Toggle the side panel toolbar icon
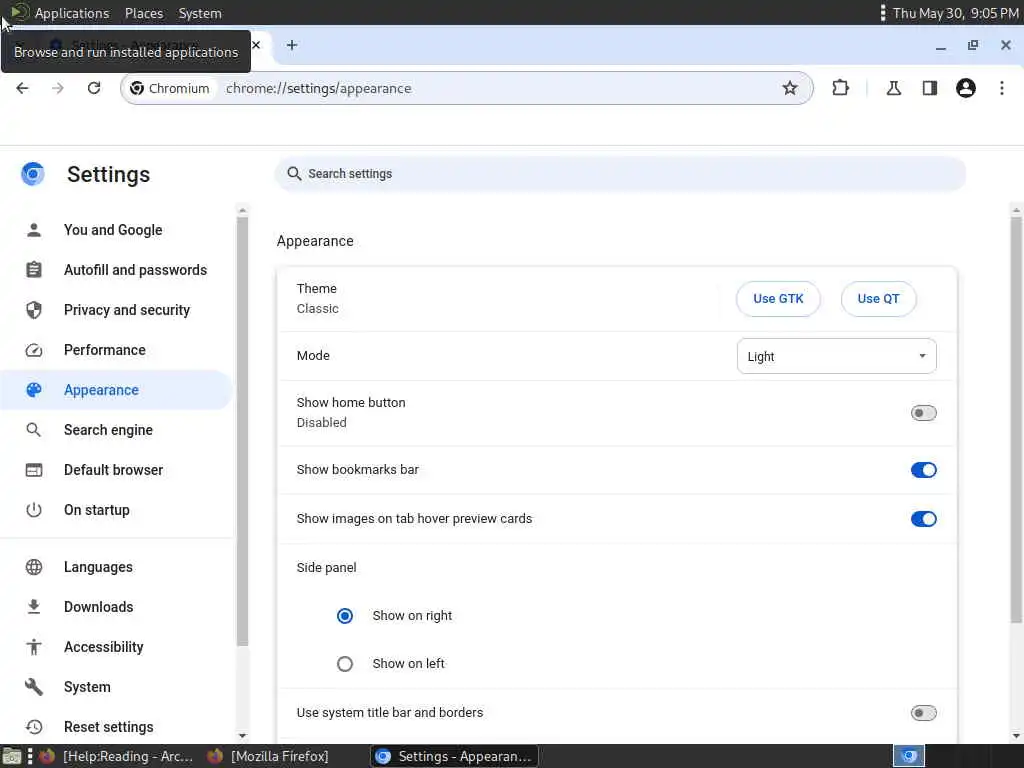The width and height of the screenshot is (1024, 768). pyautogui.click(x=929, y=88)
